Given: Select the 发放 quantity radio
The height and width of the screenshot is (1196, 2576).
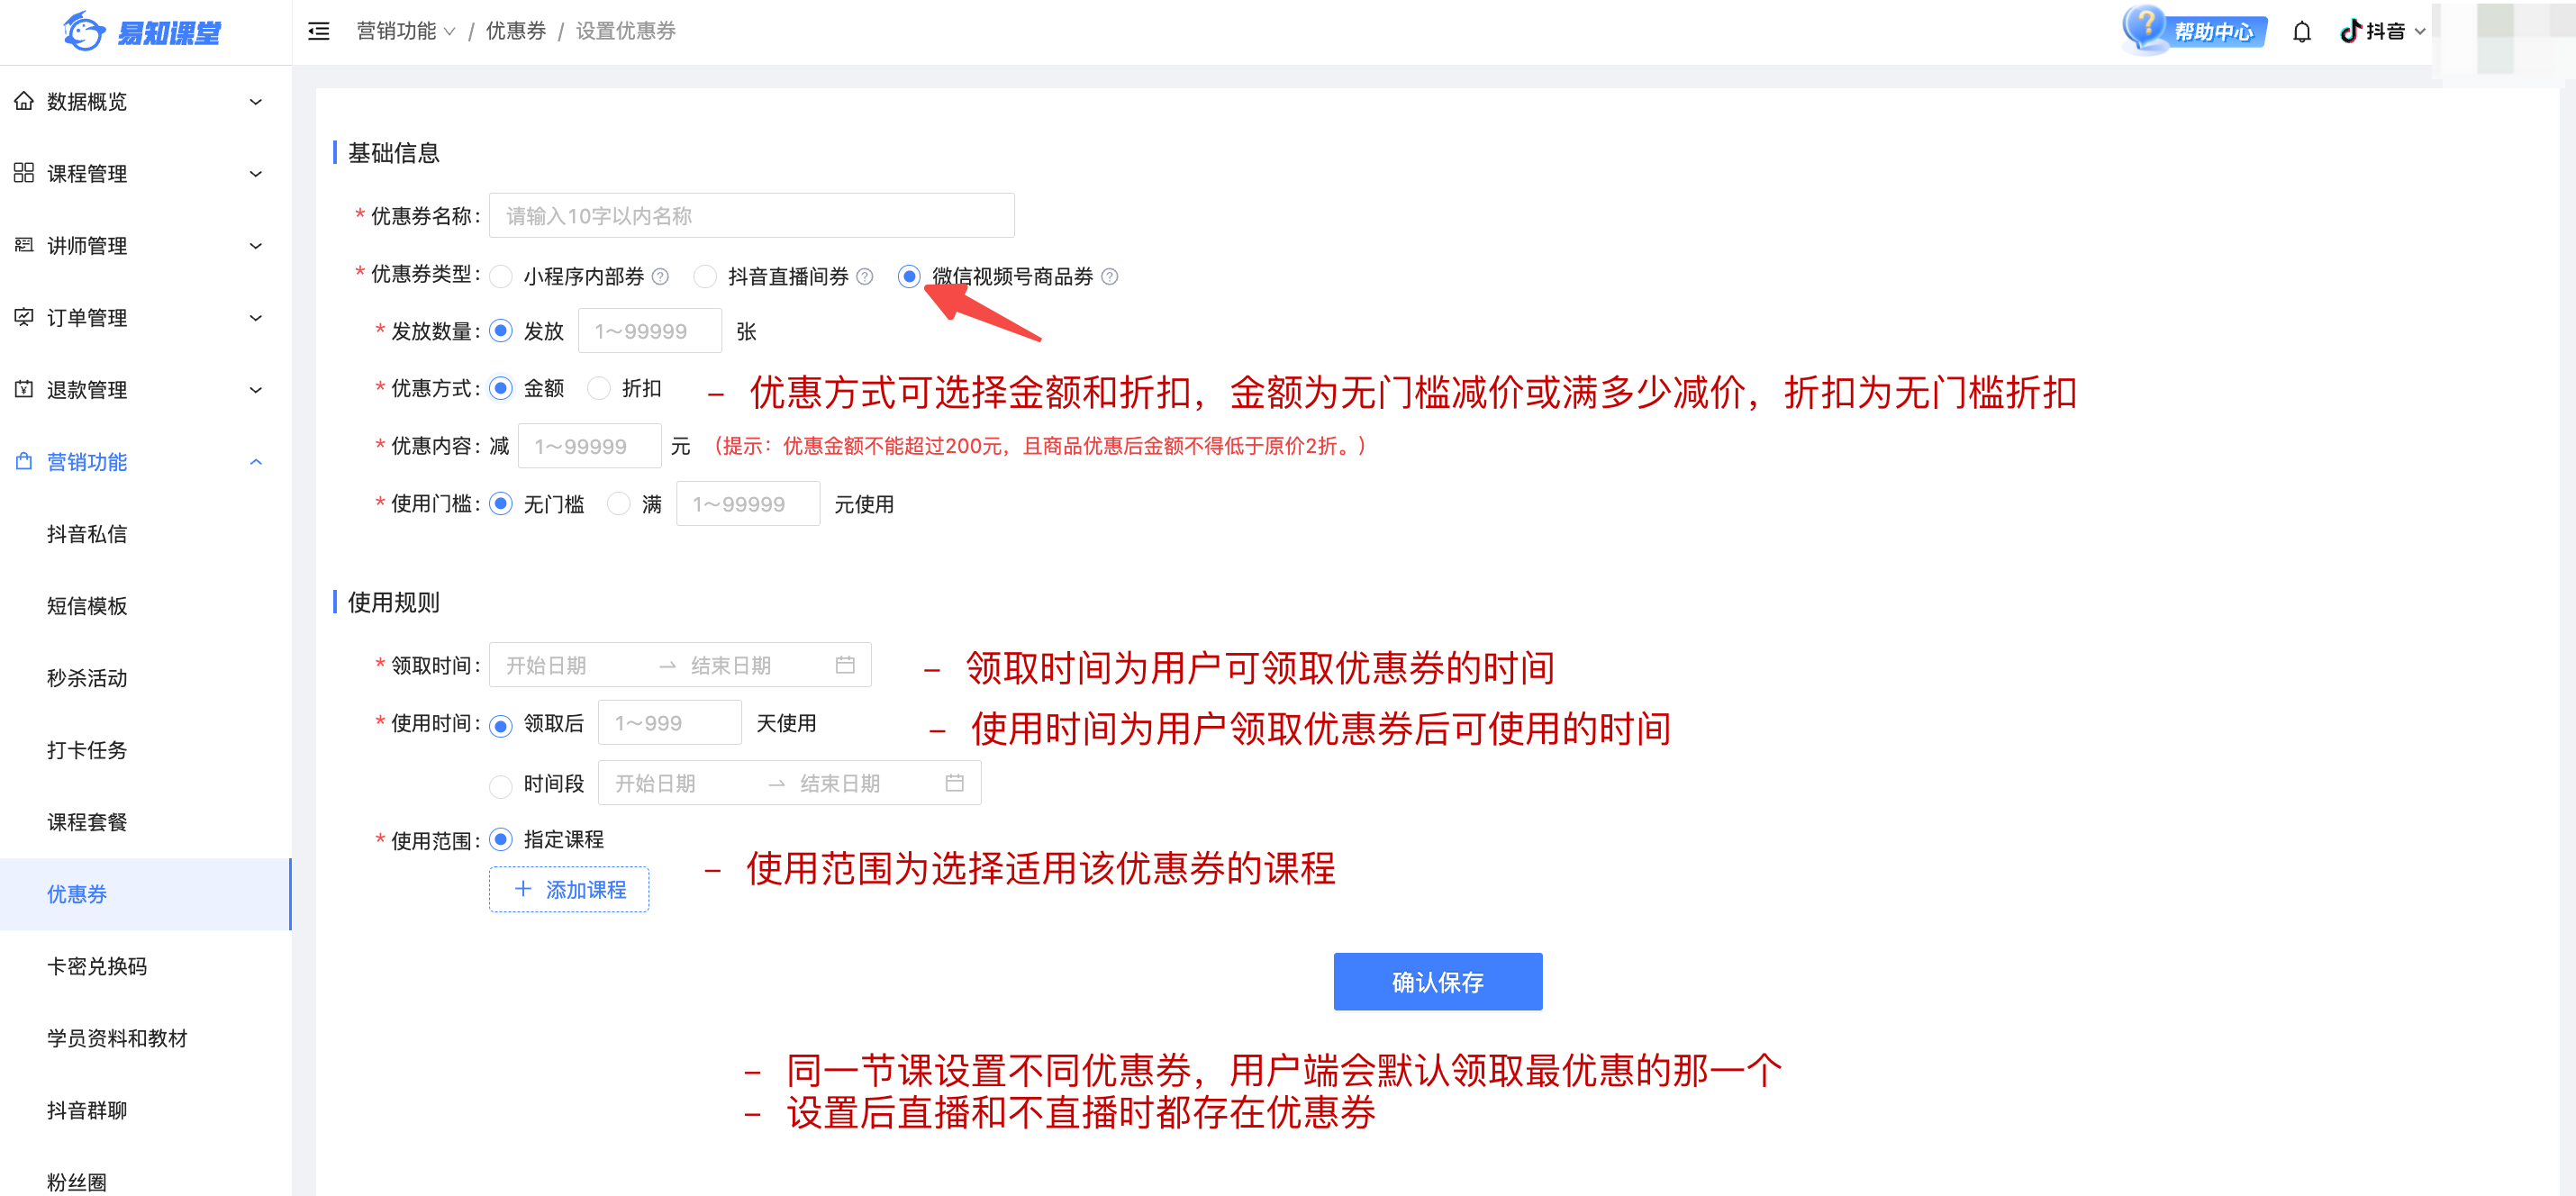Looking at the screenshot, I should (501, 331).
